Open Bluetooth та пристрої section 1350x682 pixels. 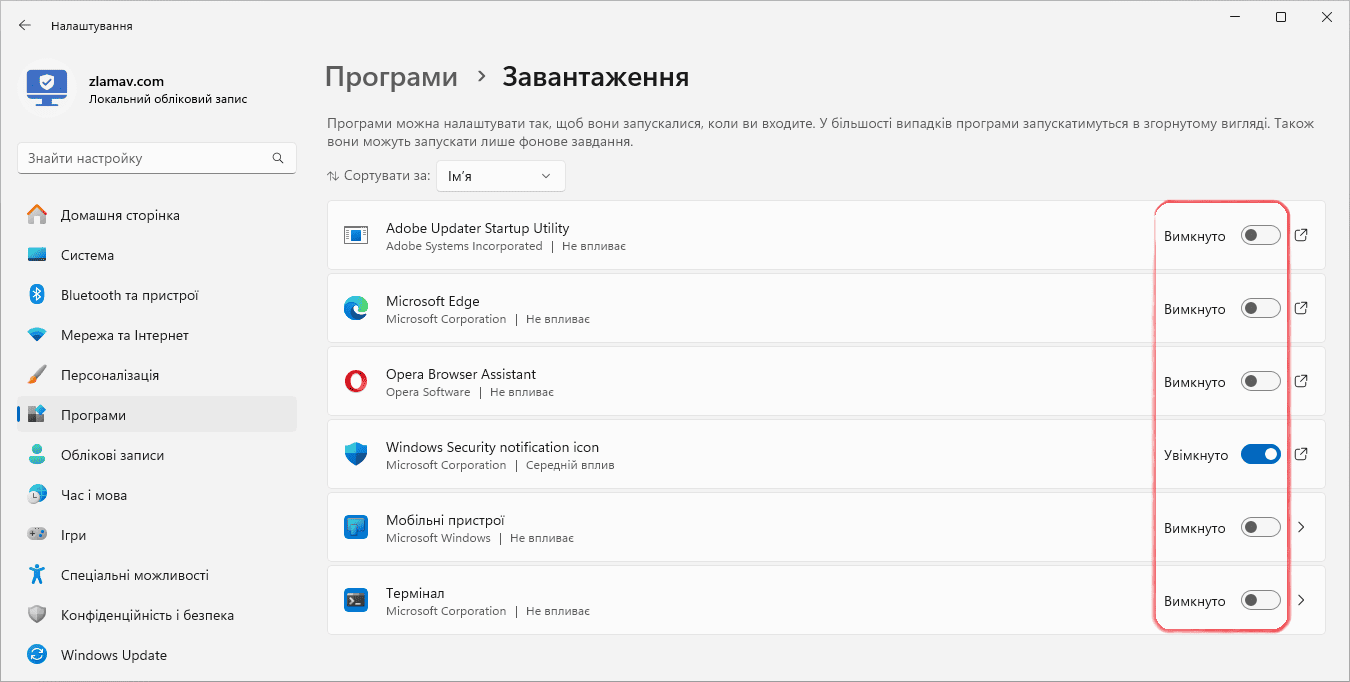click(x=157, y=295)
